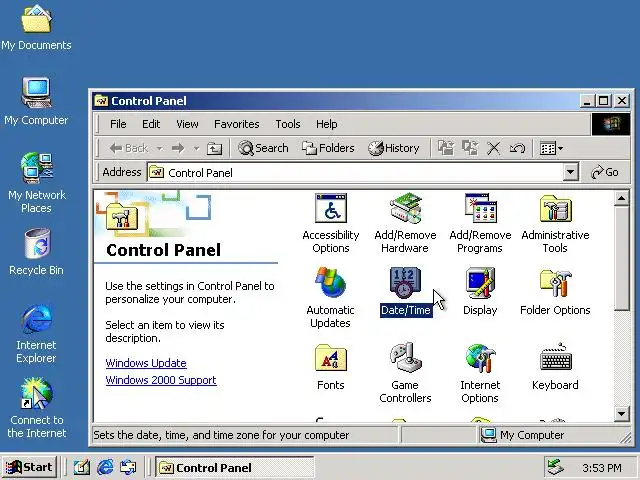Open the Help menu

pyautogui.click(x=327, y=124)
